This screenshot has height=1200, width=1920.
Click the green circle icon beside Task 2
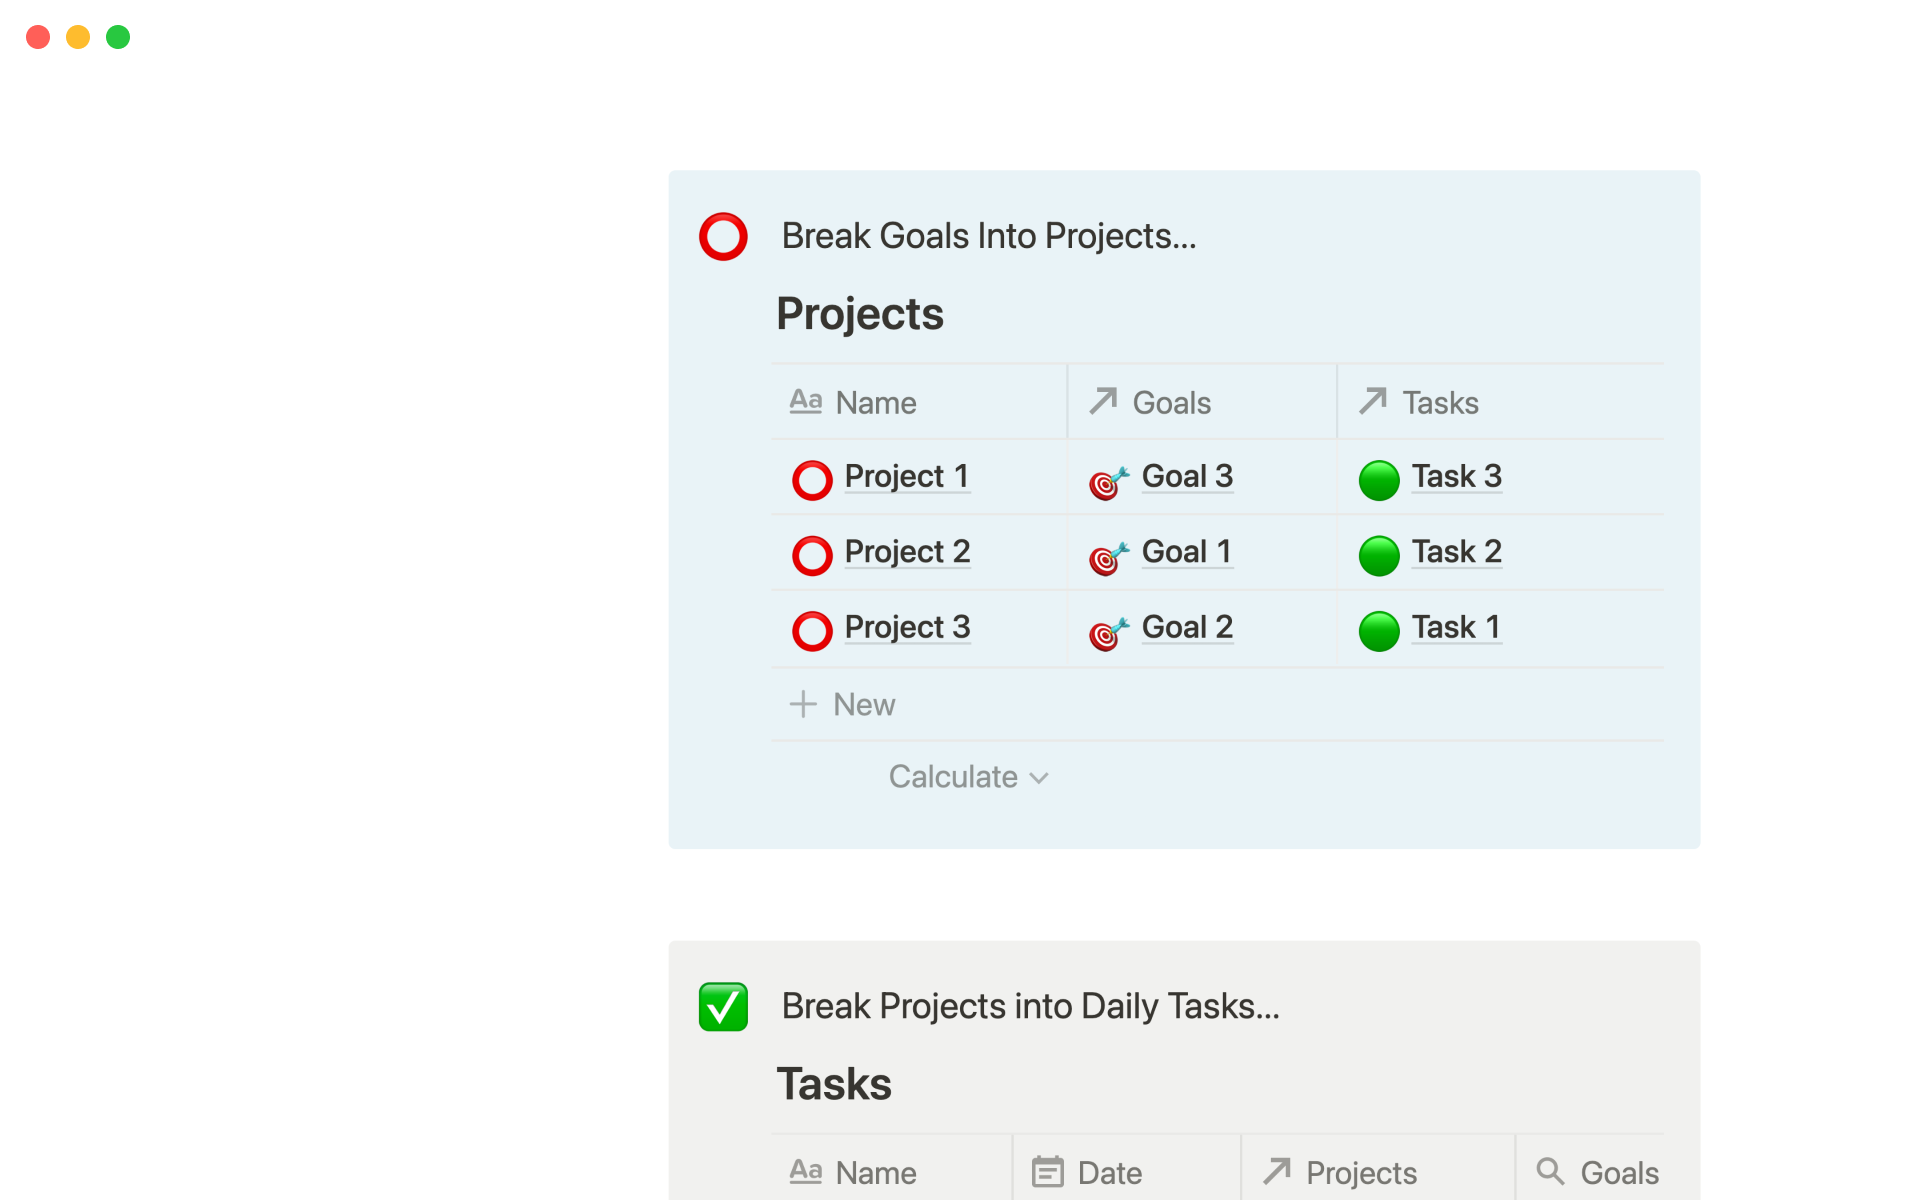pyautogui.click(x=1378, y=556)
